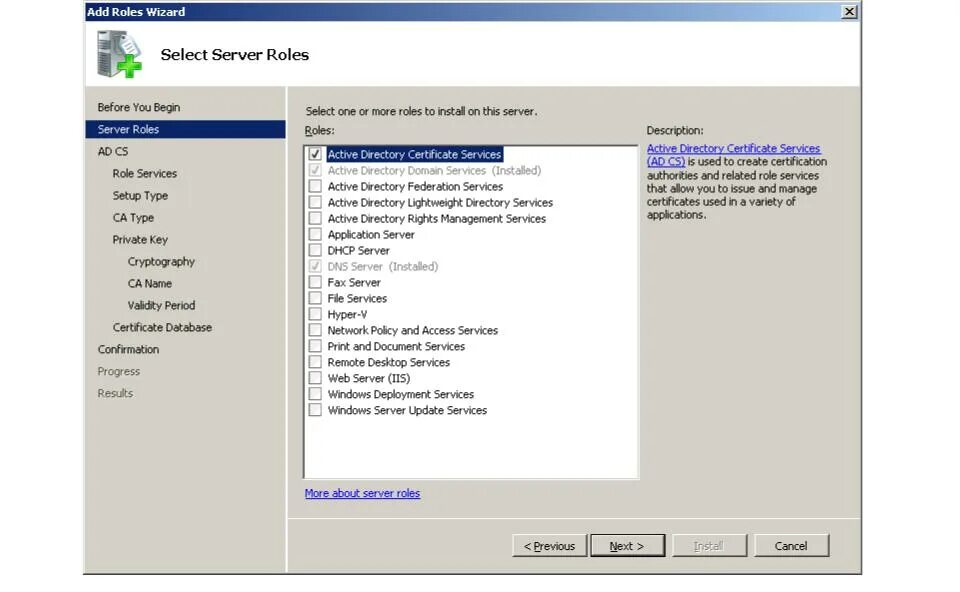Check Active Directory Federation Services checkbox
This screenshot has height=592, width=960.
point(315,186)
